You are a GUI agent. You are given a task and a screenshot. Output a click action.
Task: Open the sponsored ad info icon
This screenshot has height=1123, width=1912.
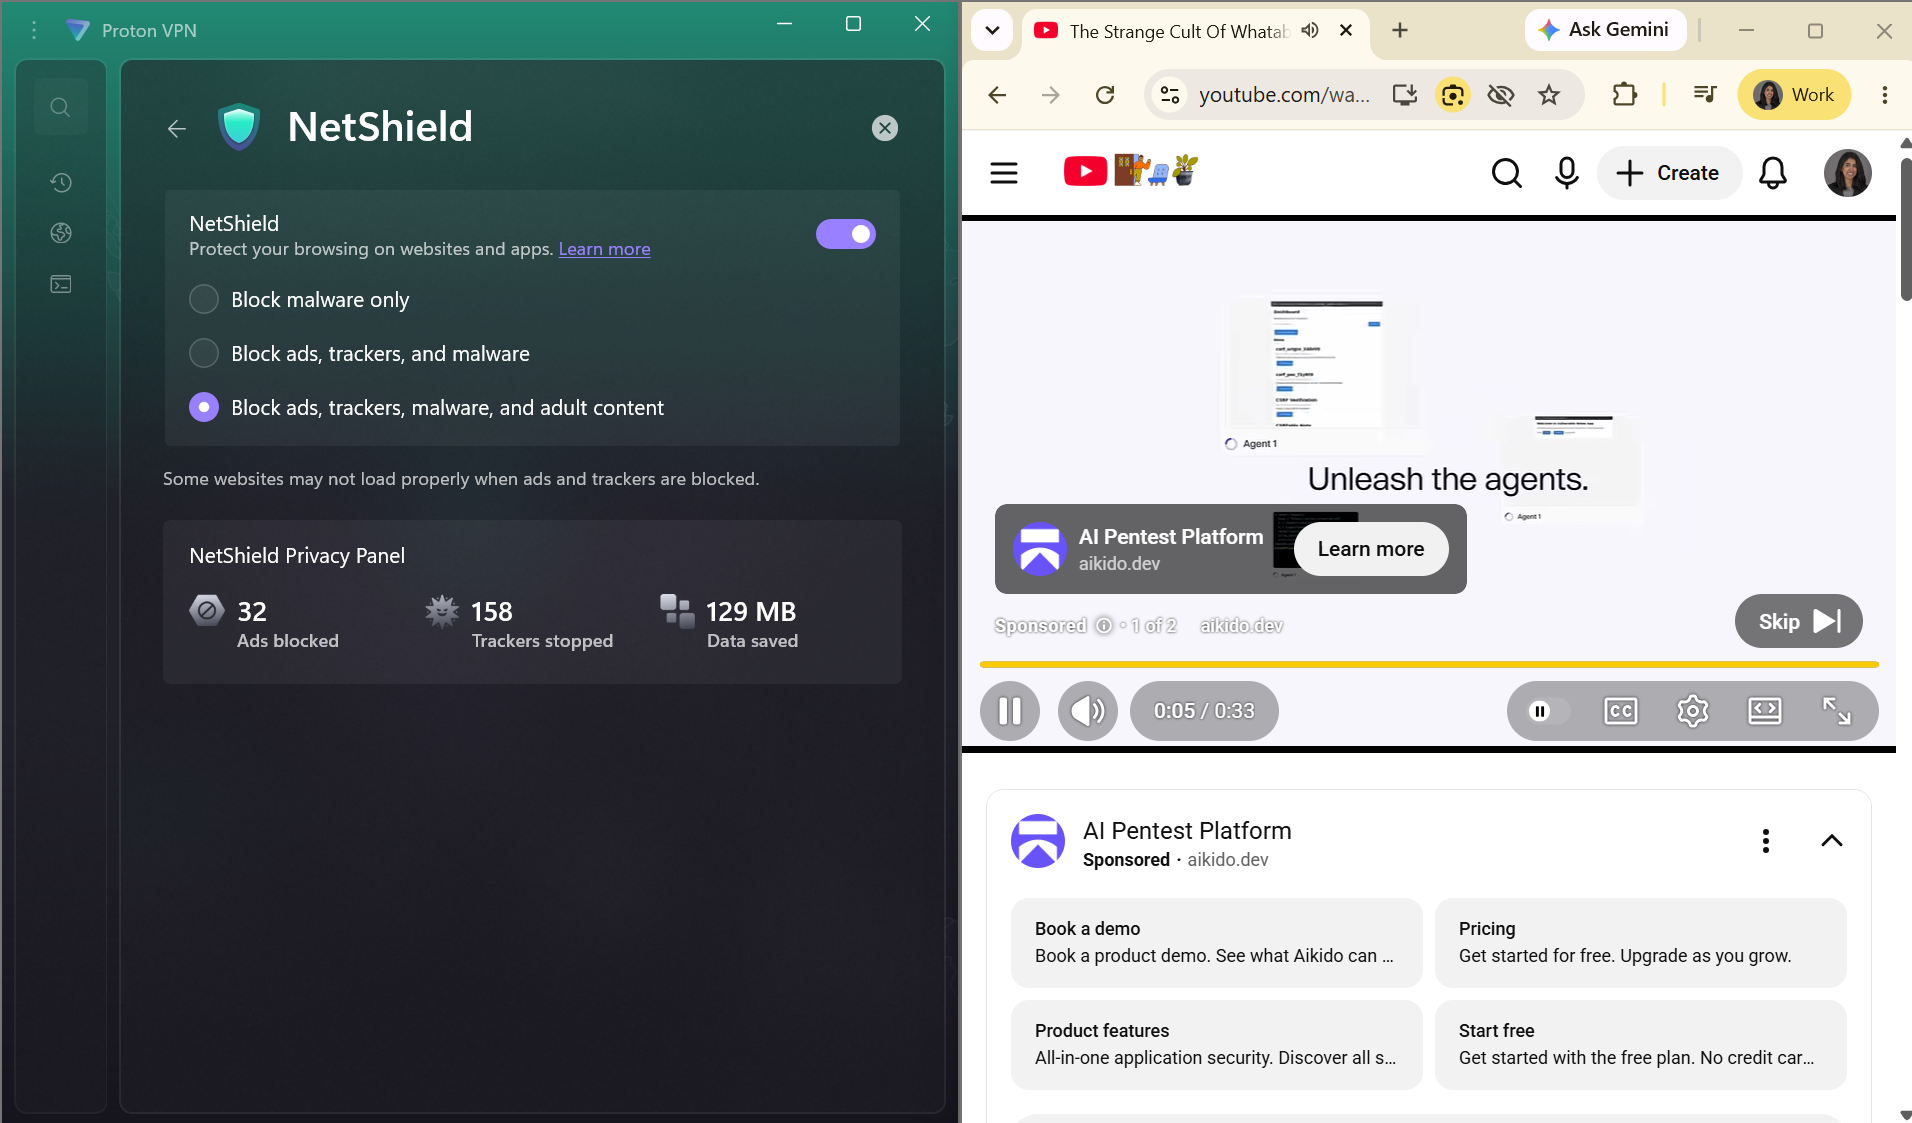(1103, 626)
